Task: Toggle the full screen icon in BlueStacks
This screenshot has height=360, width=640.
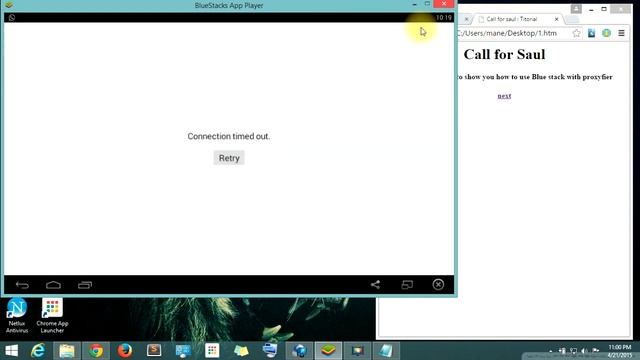Action: 407,284
